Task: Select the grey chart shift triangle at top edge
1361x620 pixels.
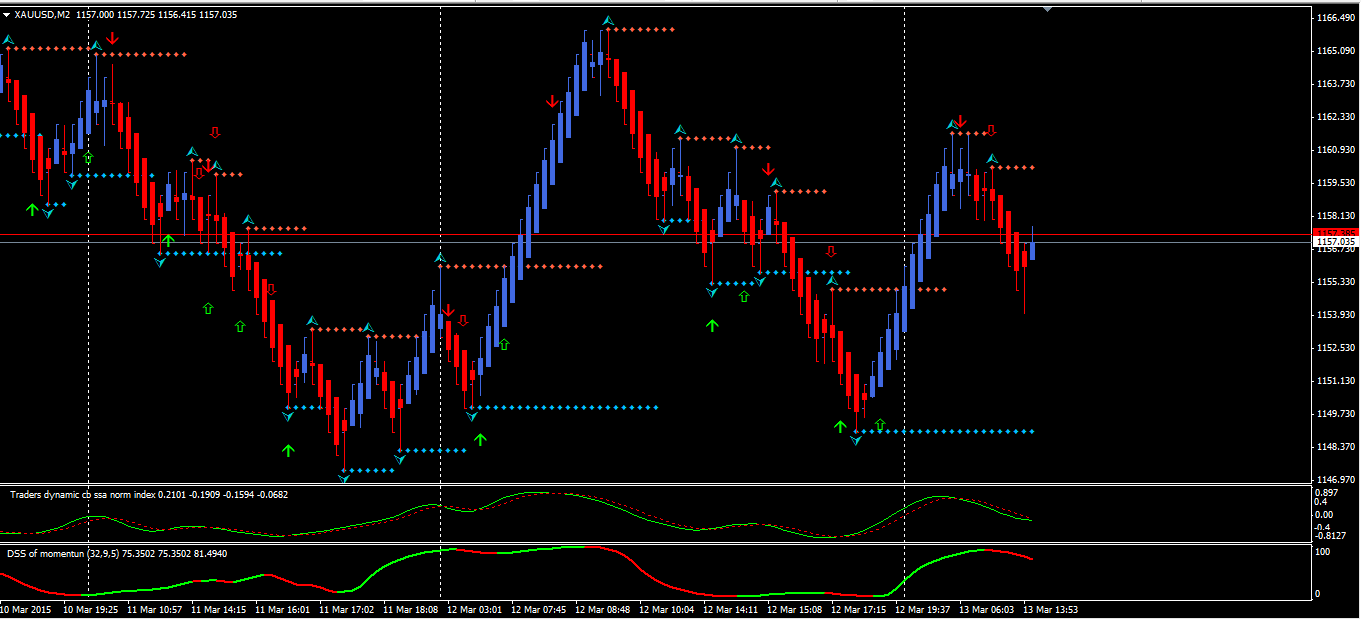Action: (x=1047, y=9)
